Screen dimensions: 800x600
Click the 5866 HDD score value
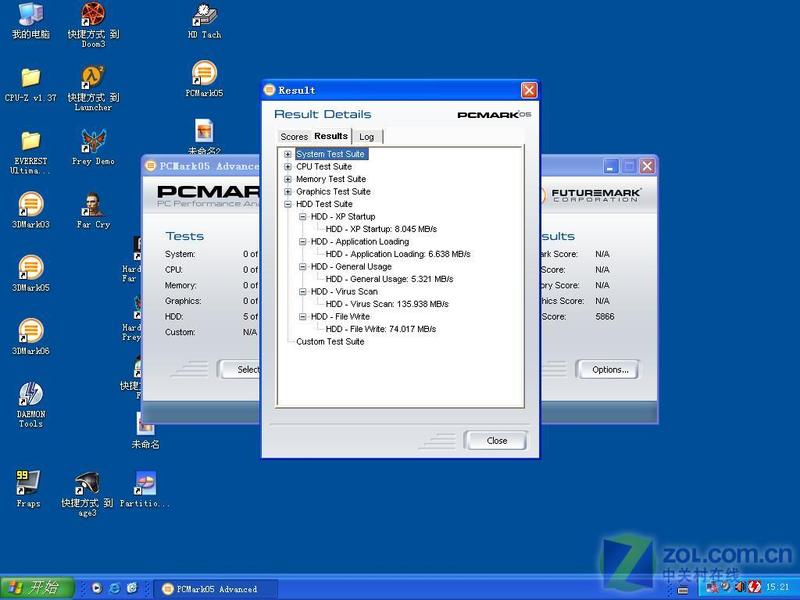tap(605, 316)
